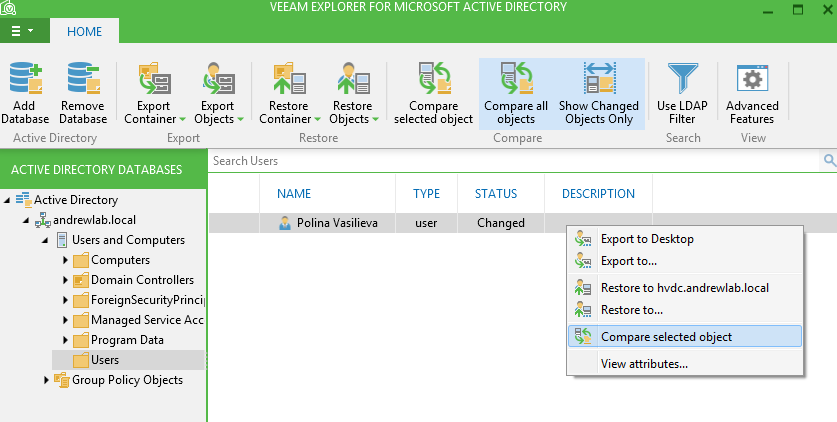Choose View attributes... from context menu
Image resolution: width=837 pixels, height=422 pixels.
[685, 364]
